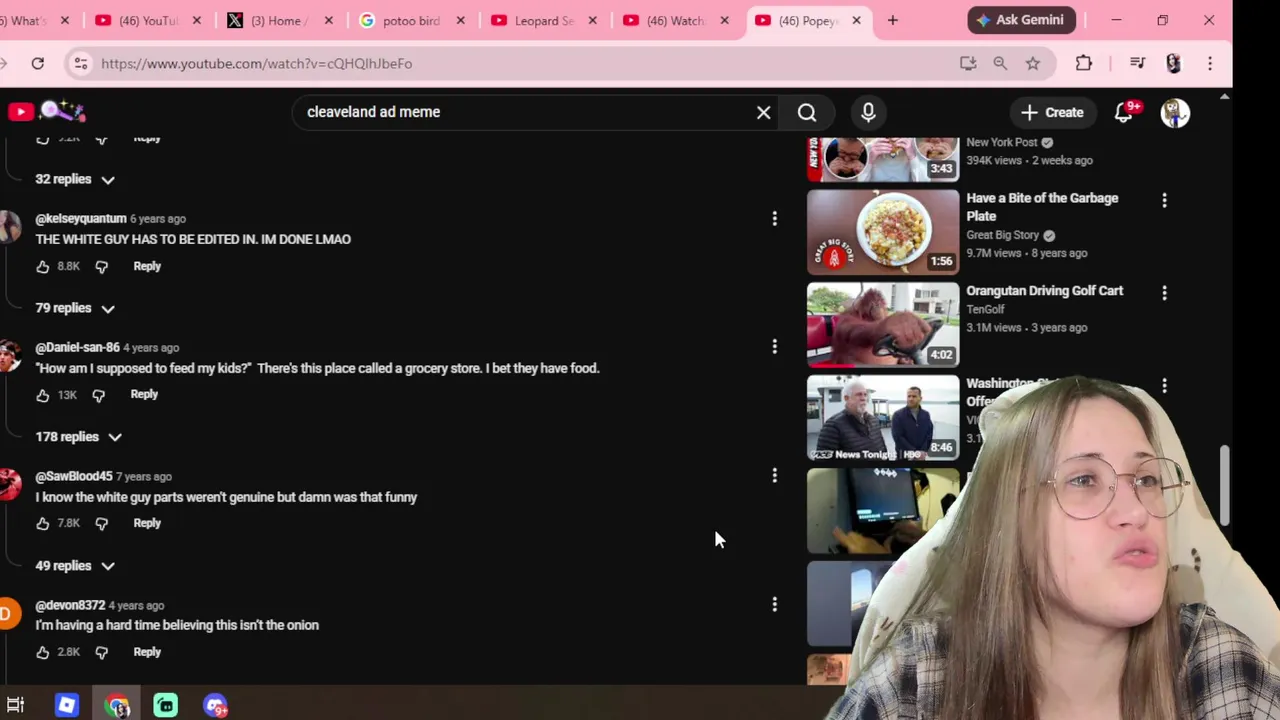Switch to the (46) Watch tab
The image size is (1280, 720).
click(675, 20)
